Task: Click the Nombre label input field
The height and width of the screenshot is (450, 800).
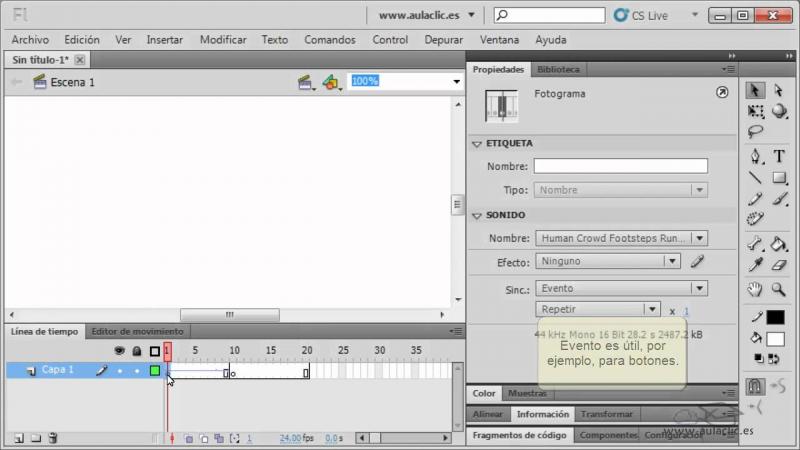Action: pos(620,166)
